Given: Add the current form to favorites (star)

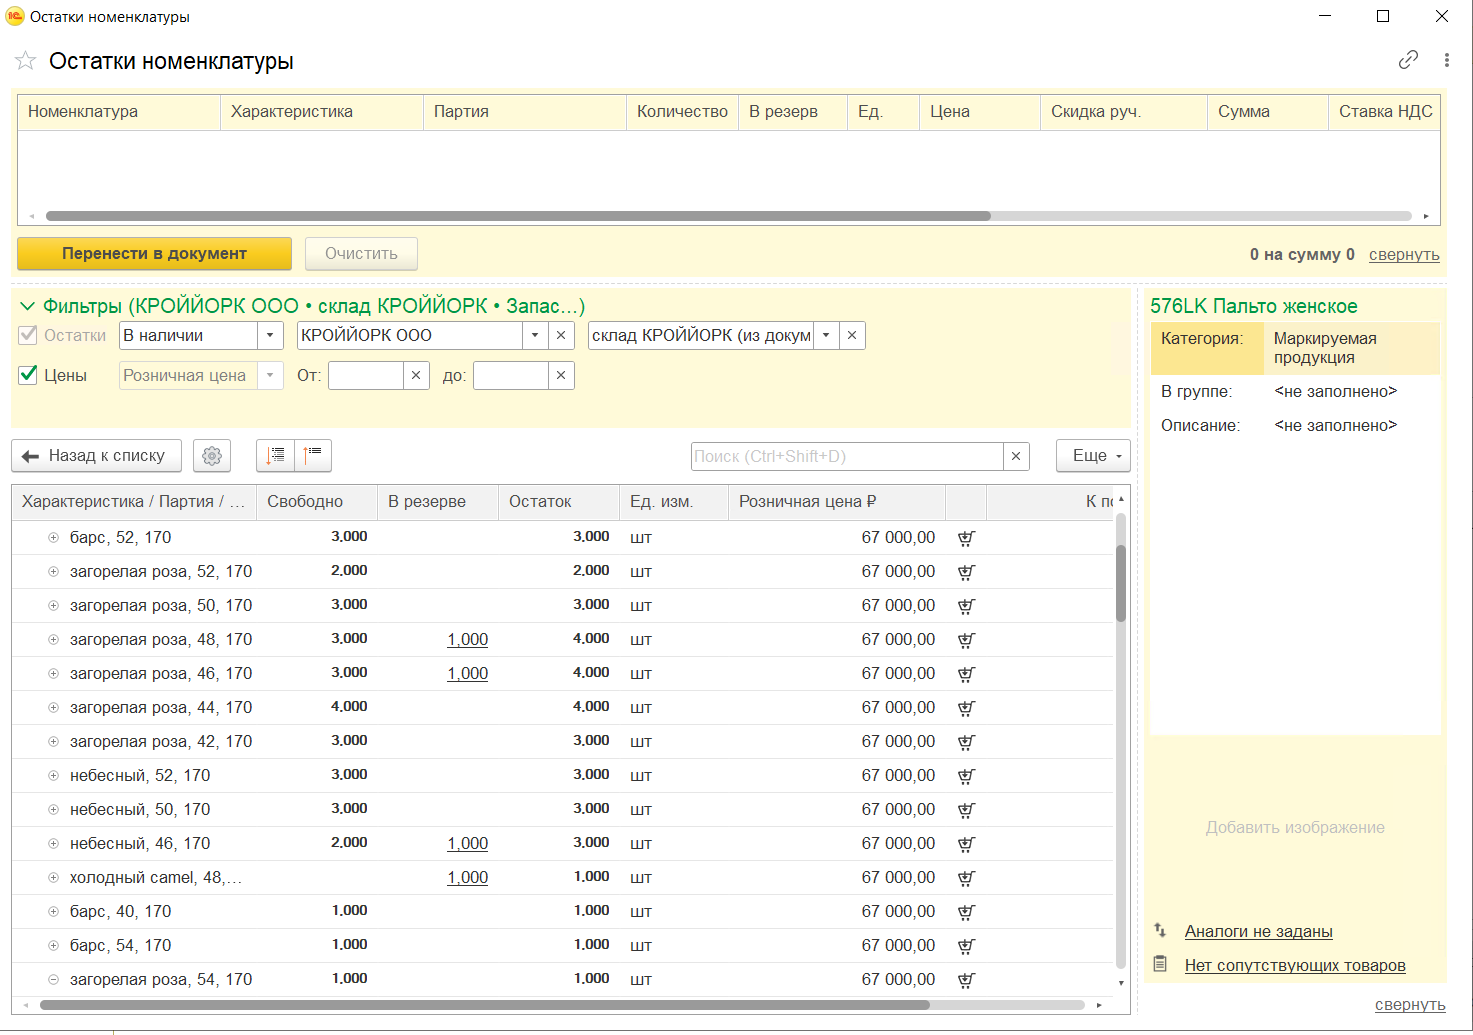Looking at the screenshot, I should [x=25, y=62].
